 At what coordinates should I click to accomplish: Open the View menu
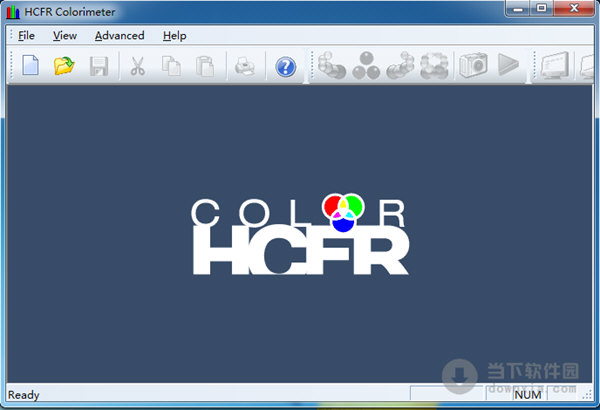pos(65,36)
